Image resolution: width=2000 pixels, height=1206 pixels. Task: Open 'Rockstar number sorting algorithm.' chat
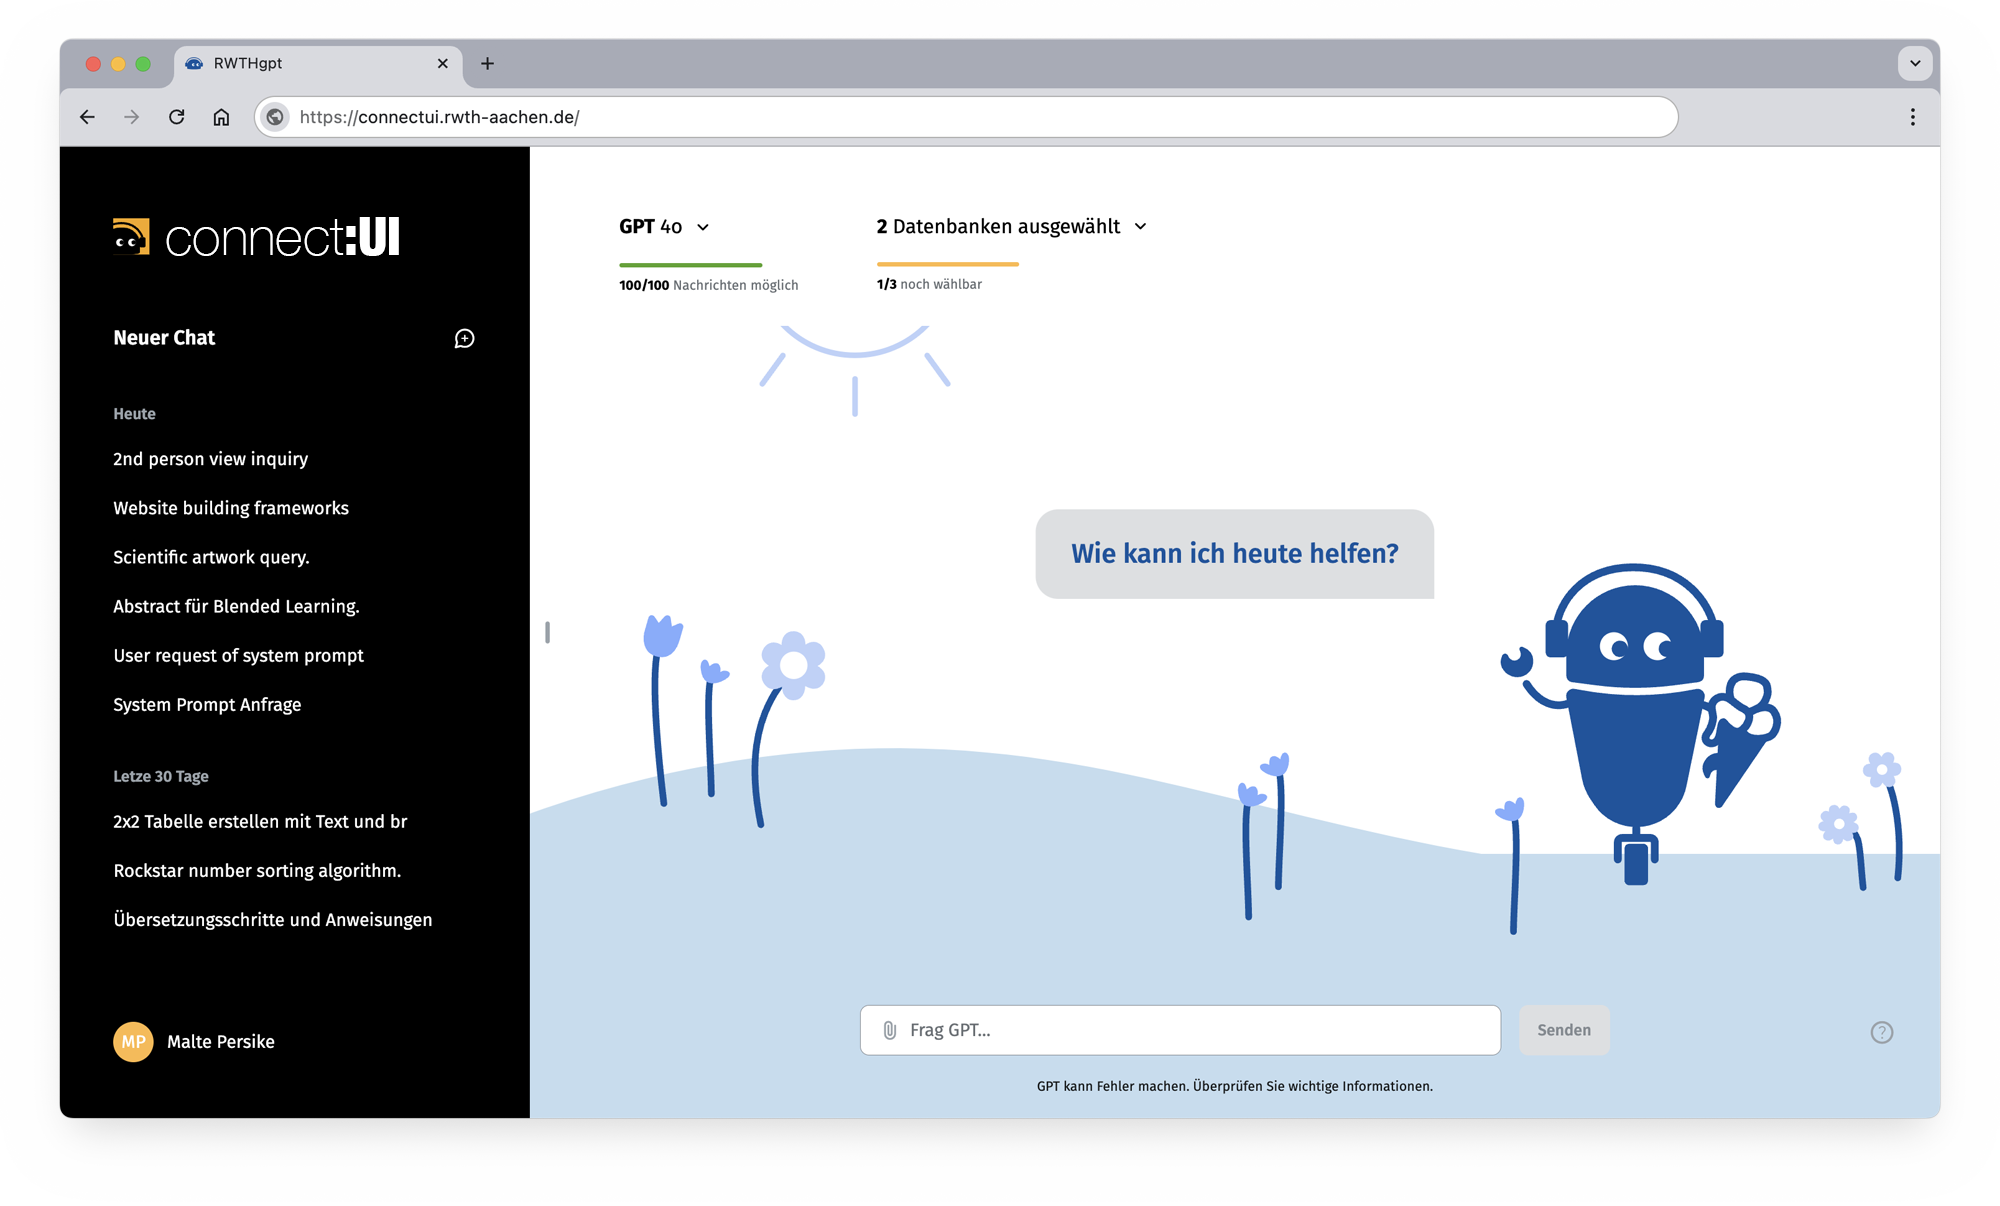tap(256, 871)
